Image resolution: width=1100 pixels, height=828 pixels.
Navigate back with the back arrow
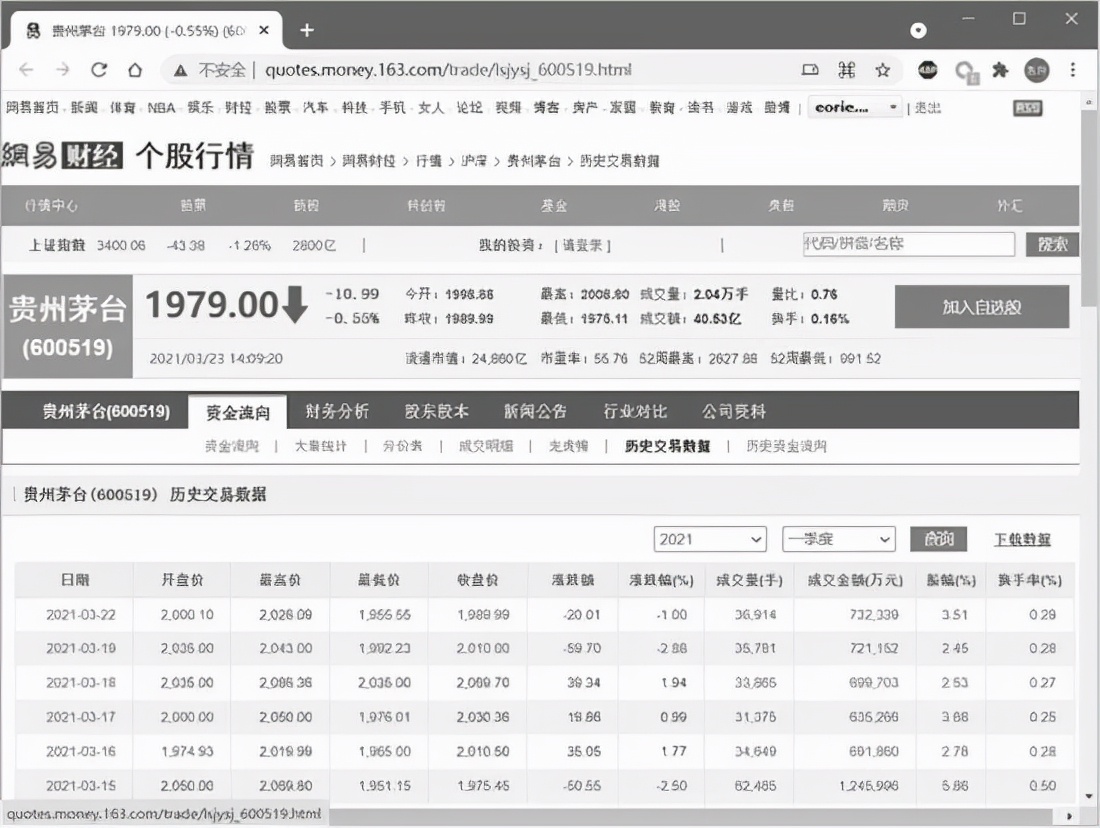click(x=26, y=71)
